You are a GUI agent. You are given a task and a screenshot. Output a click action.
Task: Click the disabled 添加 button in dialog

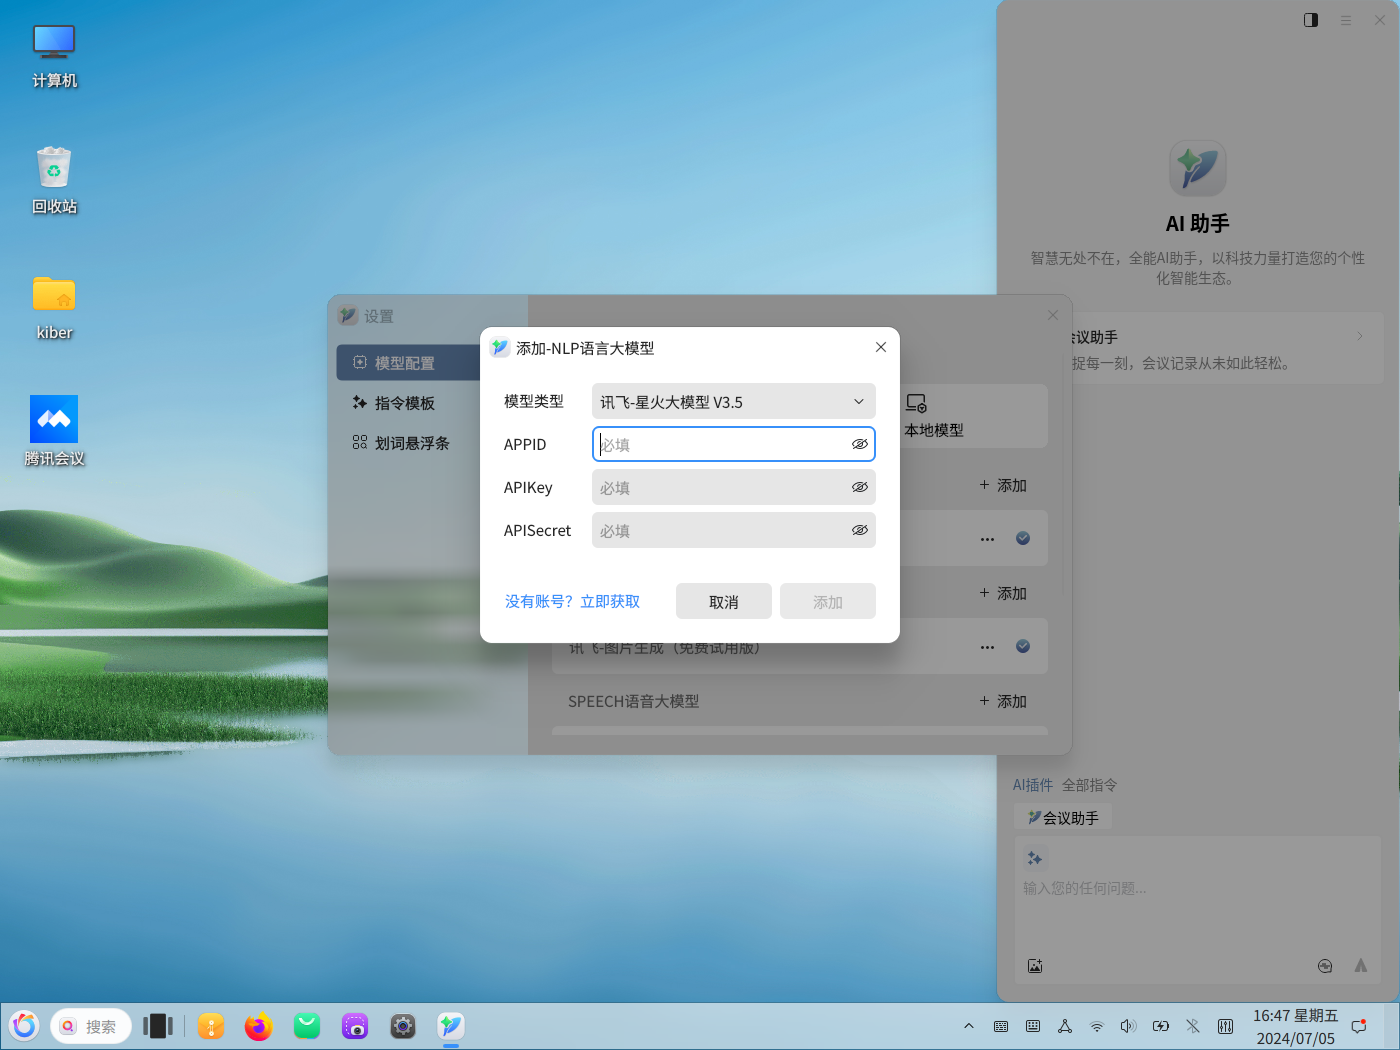click(x=828, y=601)
